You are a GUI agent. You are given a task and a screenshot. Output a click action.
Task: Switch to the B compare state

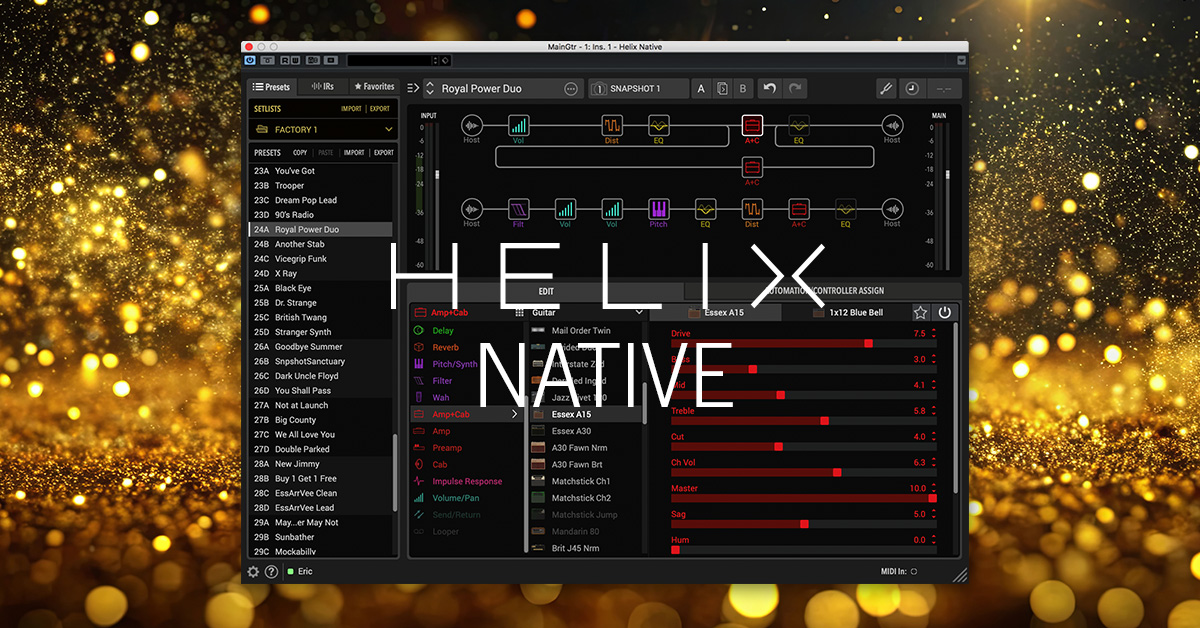[742, 89]
